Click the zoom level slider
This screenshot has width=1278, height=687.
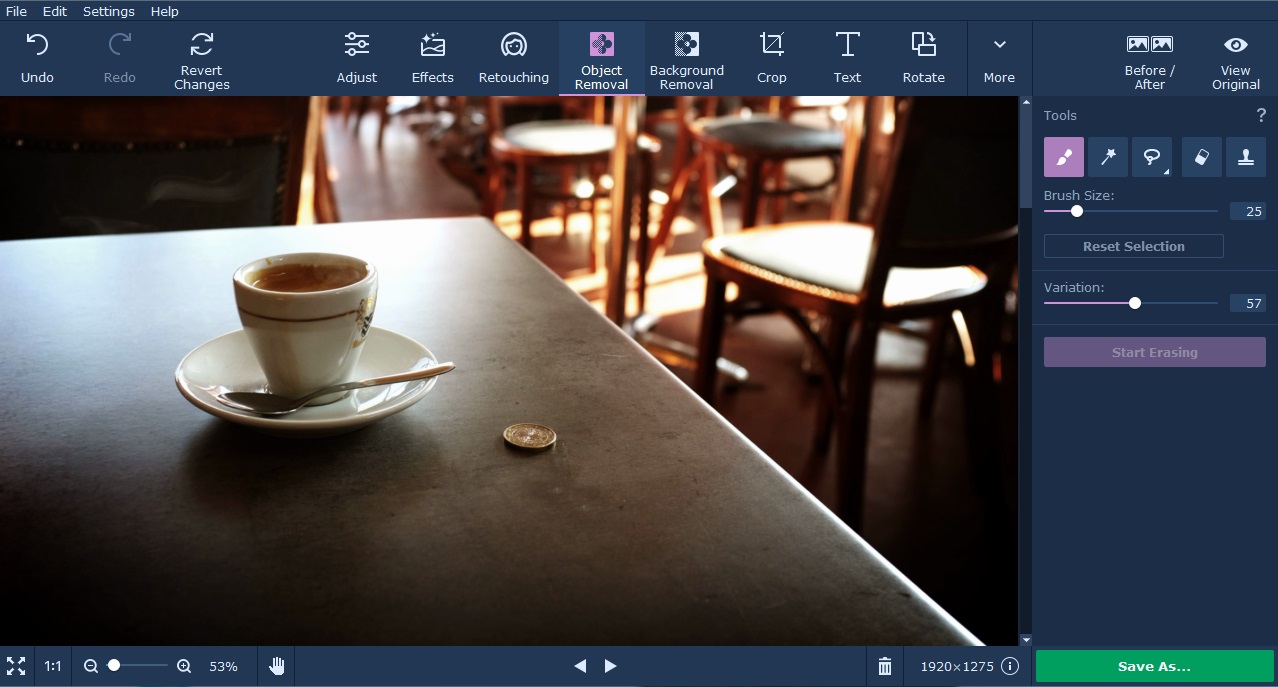coord(137,665)
